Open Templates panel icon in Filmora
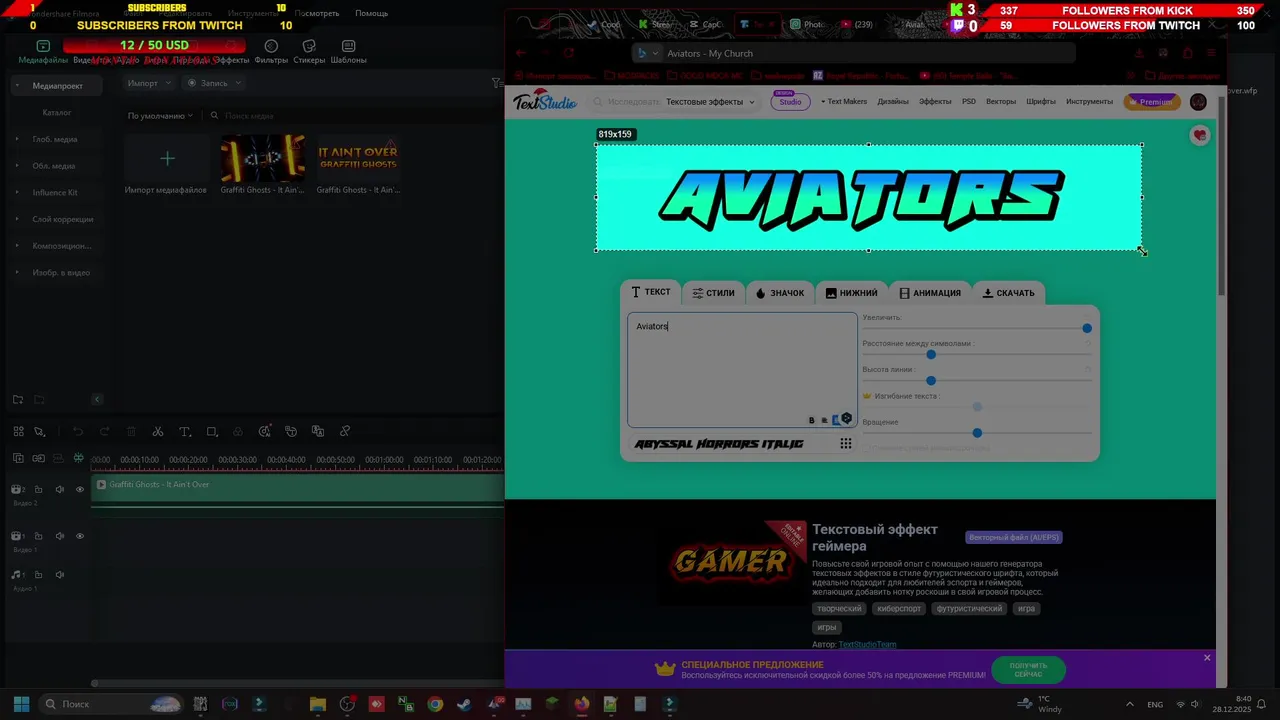 pos(349,46)
